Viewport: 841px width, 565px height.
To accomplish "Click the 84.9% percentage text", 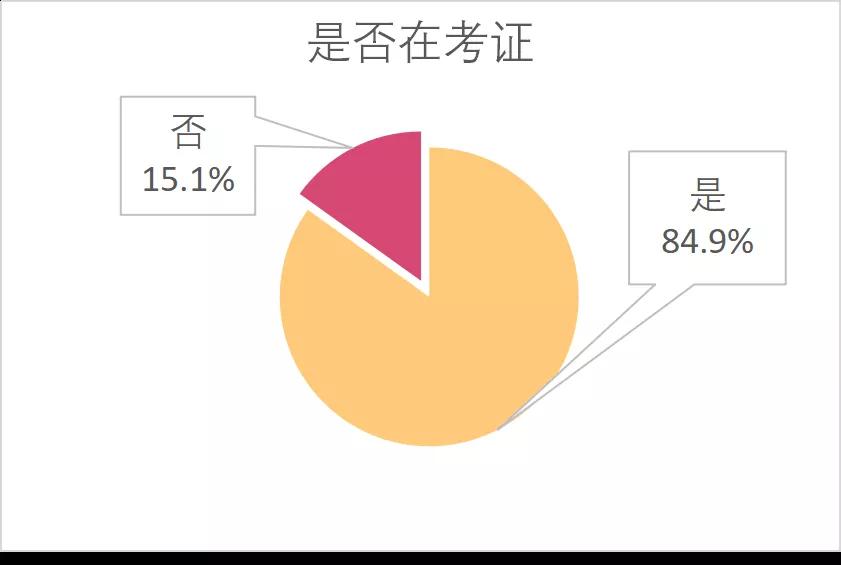I will click(x=707, y=241).
